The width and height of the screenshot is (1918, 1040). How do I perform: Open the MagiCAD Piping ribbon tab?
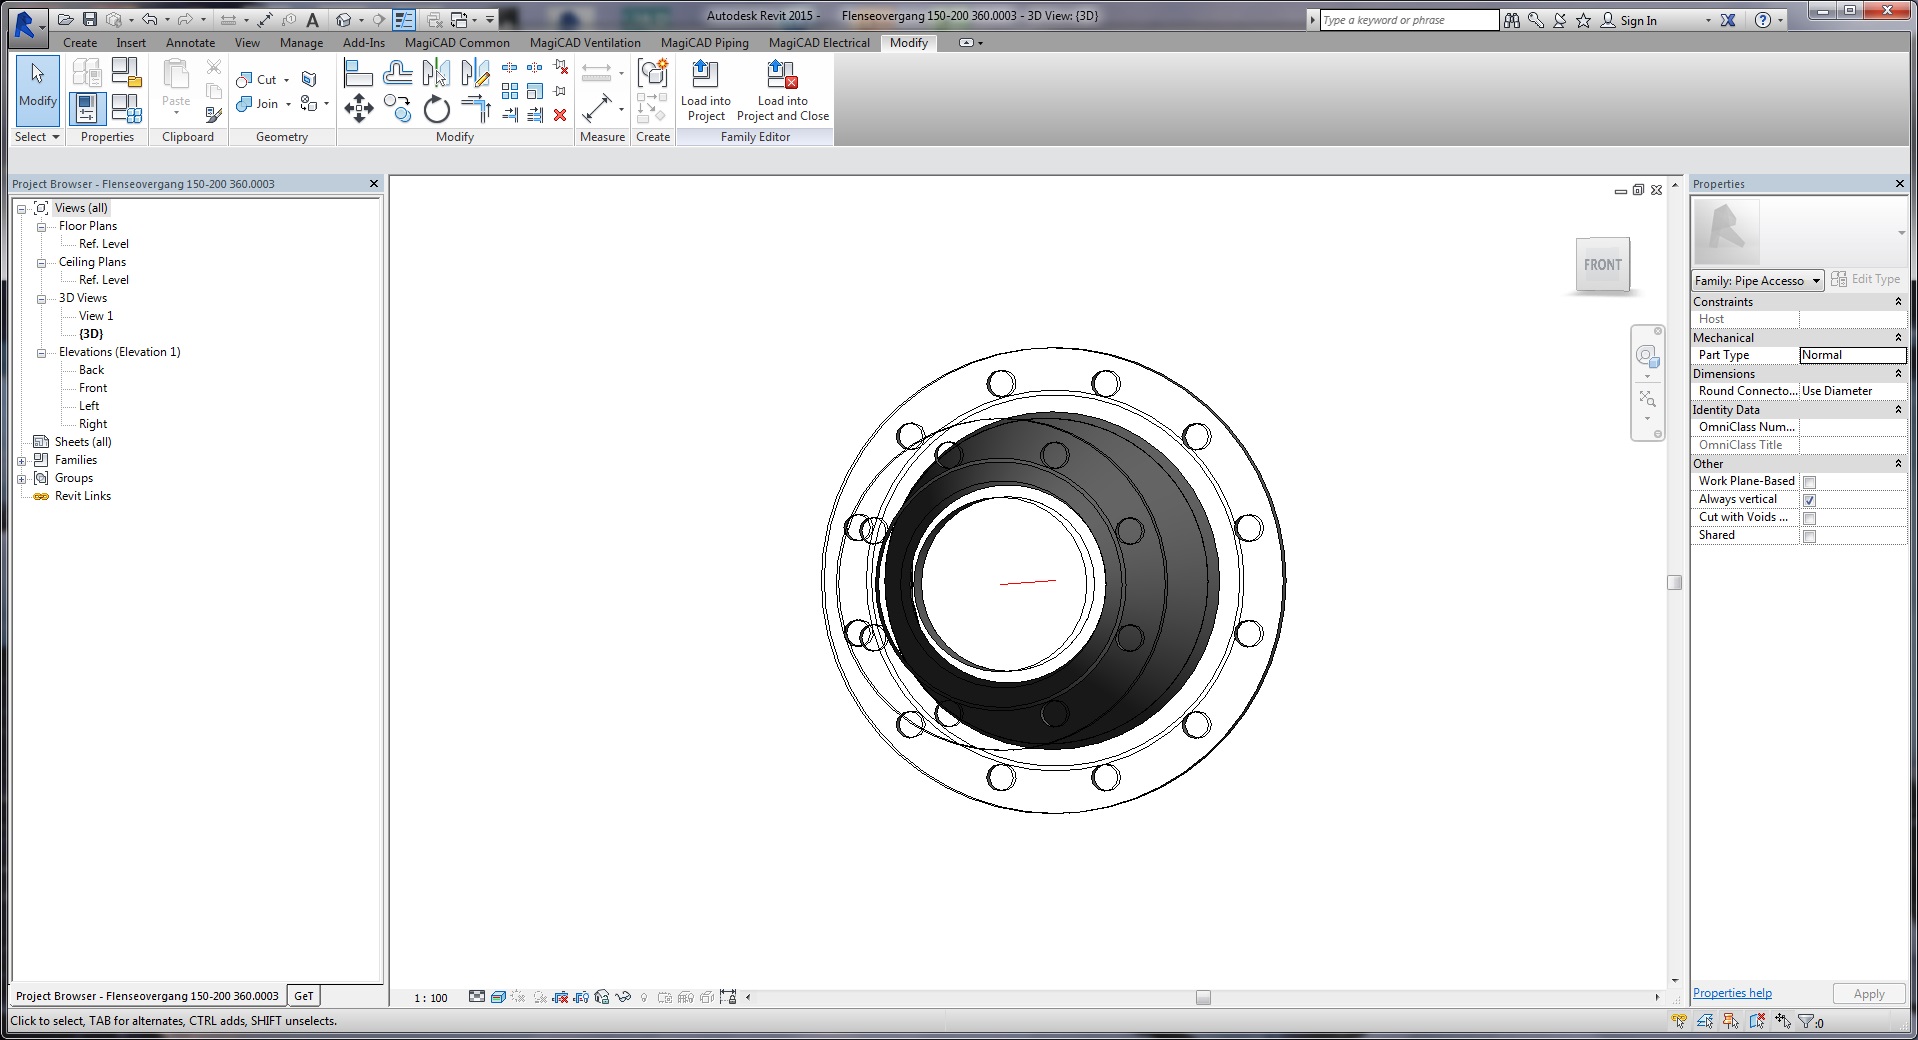click(704, 43)
